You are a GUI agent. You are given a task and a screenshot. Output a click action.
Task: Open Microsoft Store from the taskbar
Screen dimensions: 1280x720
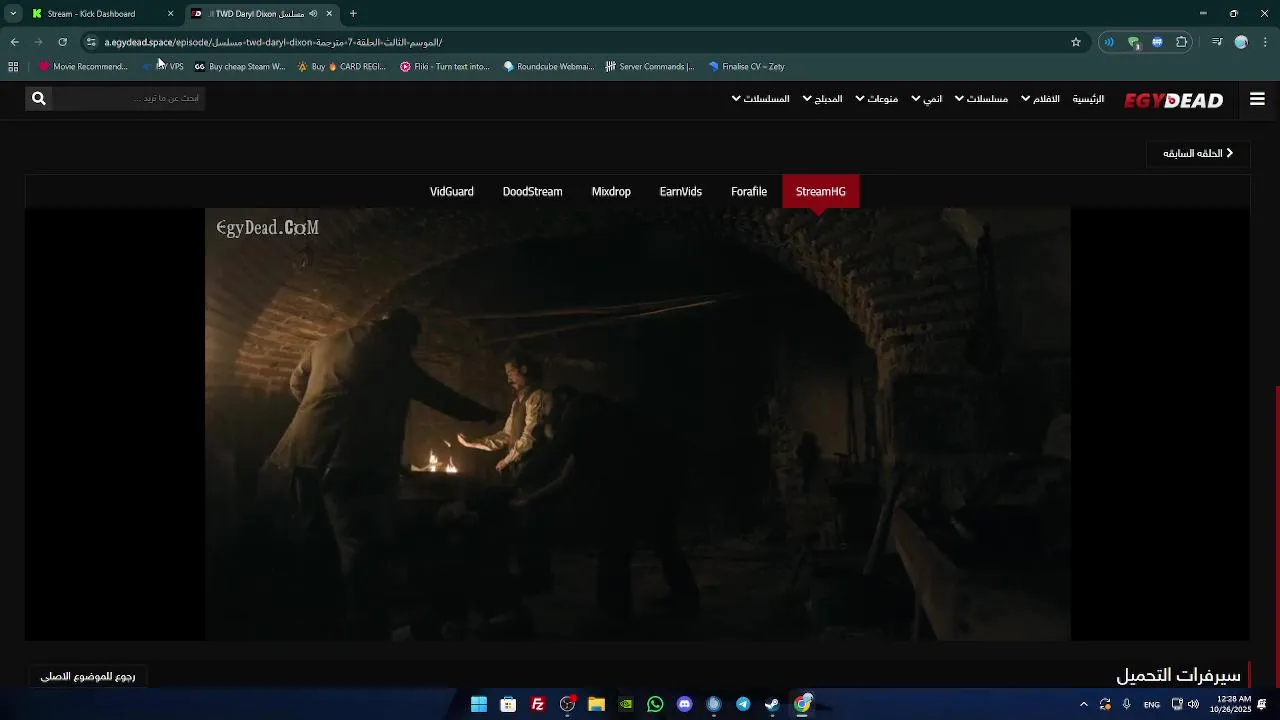tap(508, 704)
